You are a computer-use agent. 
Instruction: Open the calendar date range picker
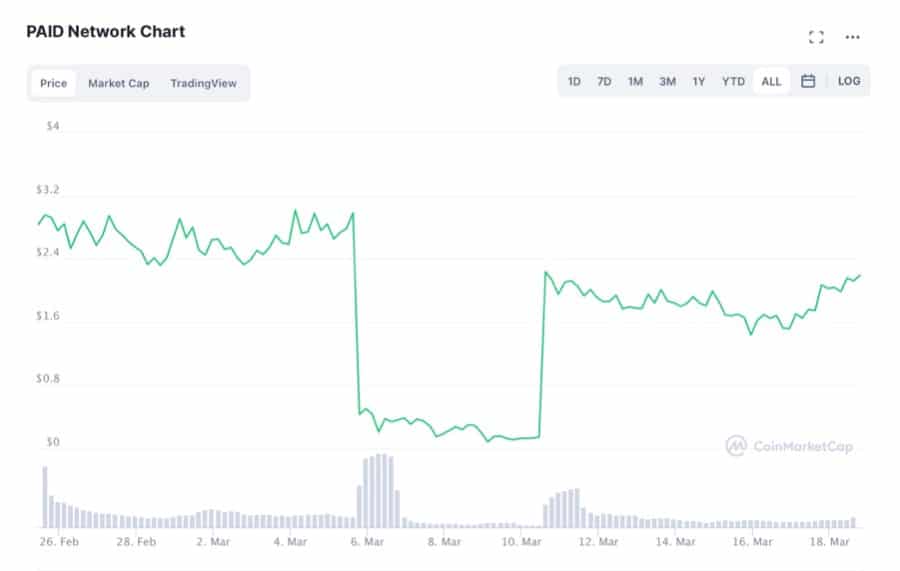coord(808,82)
